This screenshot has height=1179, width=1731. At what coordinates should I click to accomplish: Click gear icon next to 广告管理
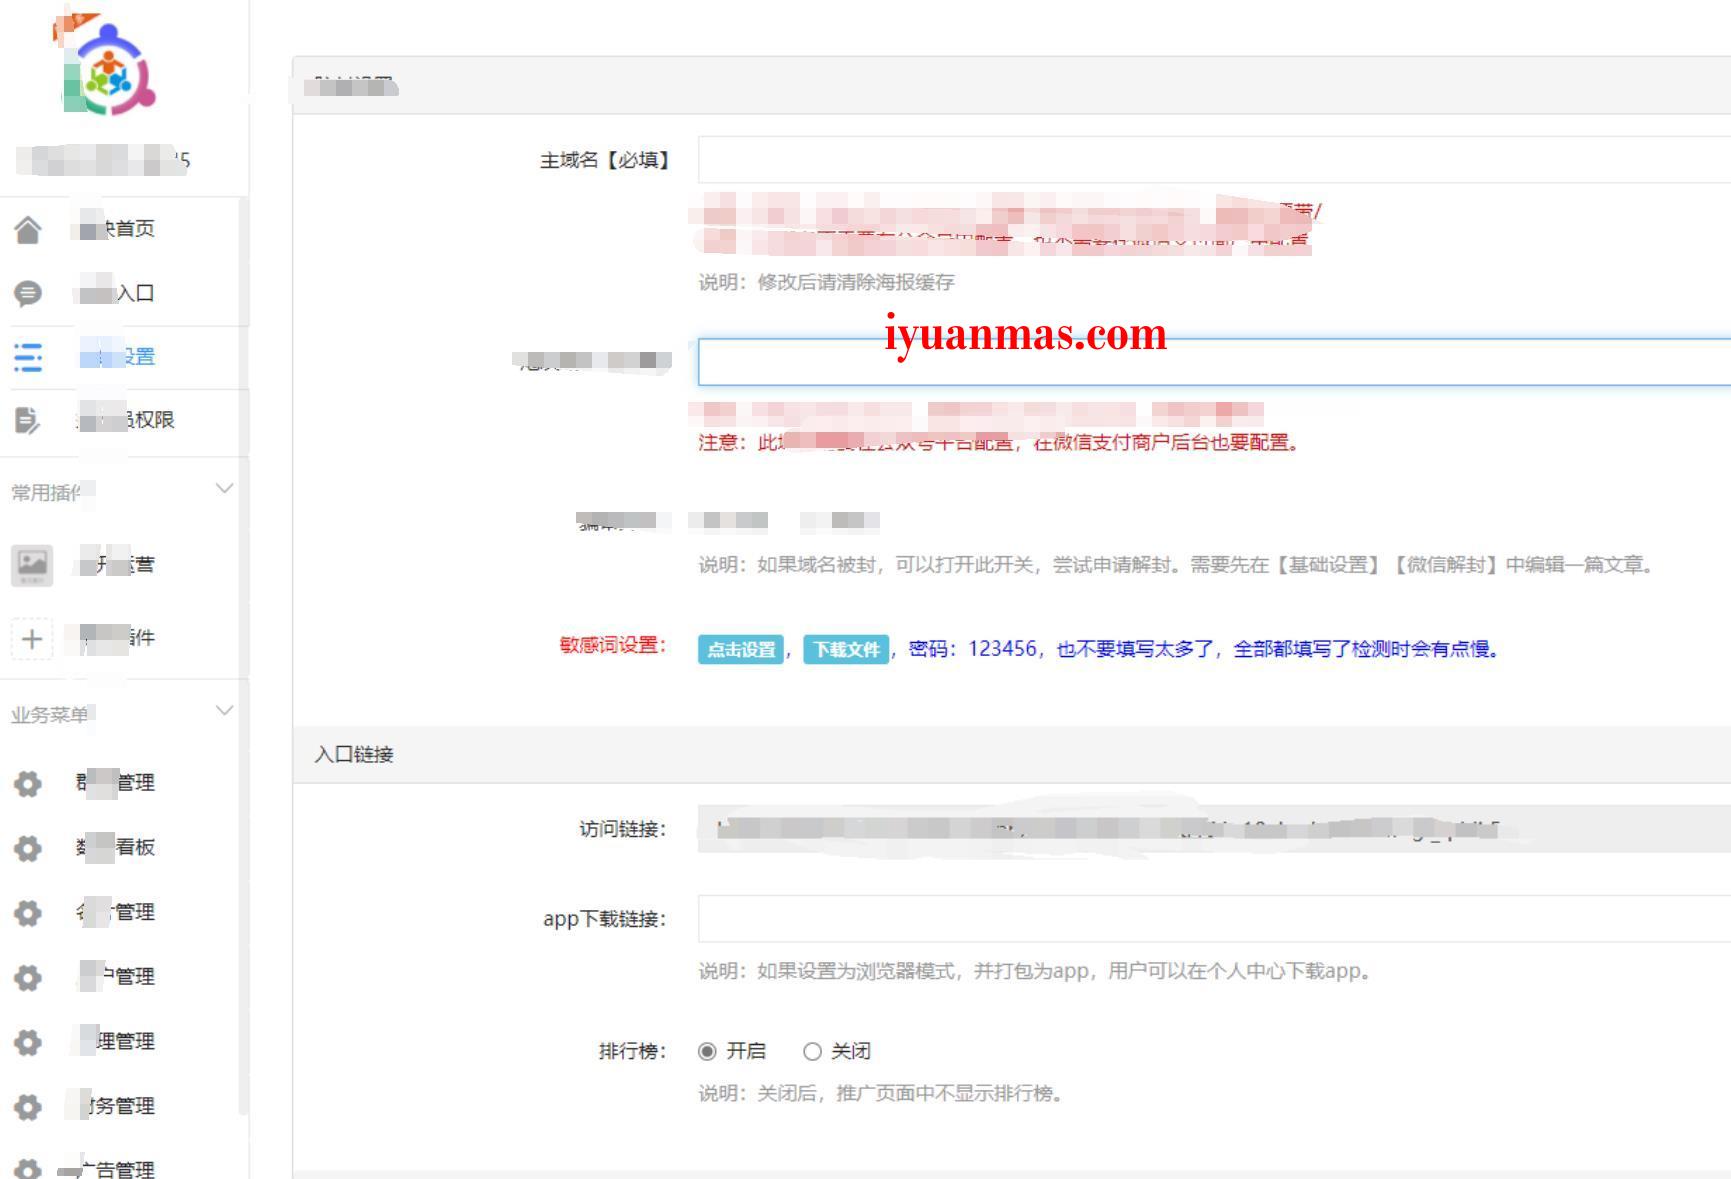click(28, 1168)
